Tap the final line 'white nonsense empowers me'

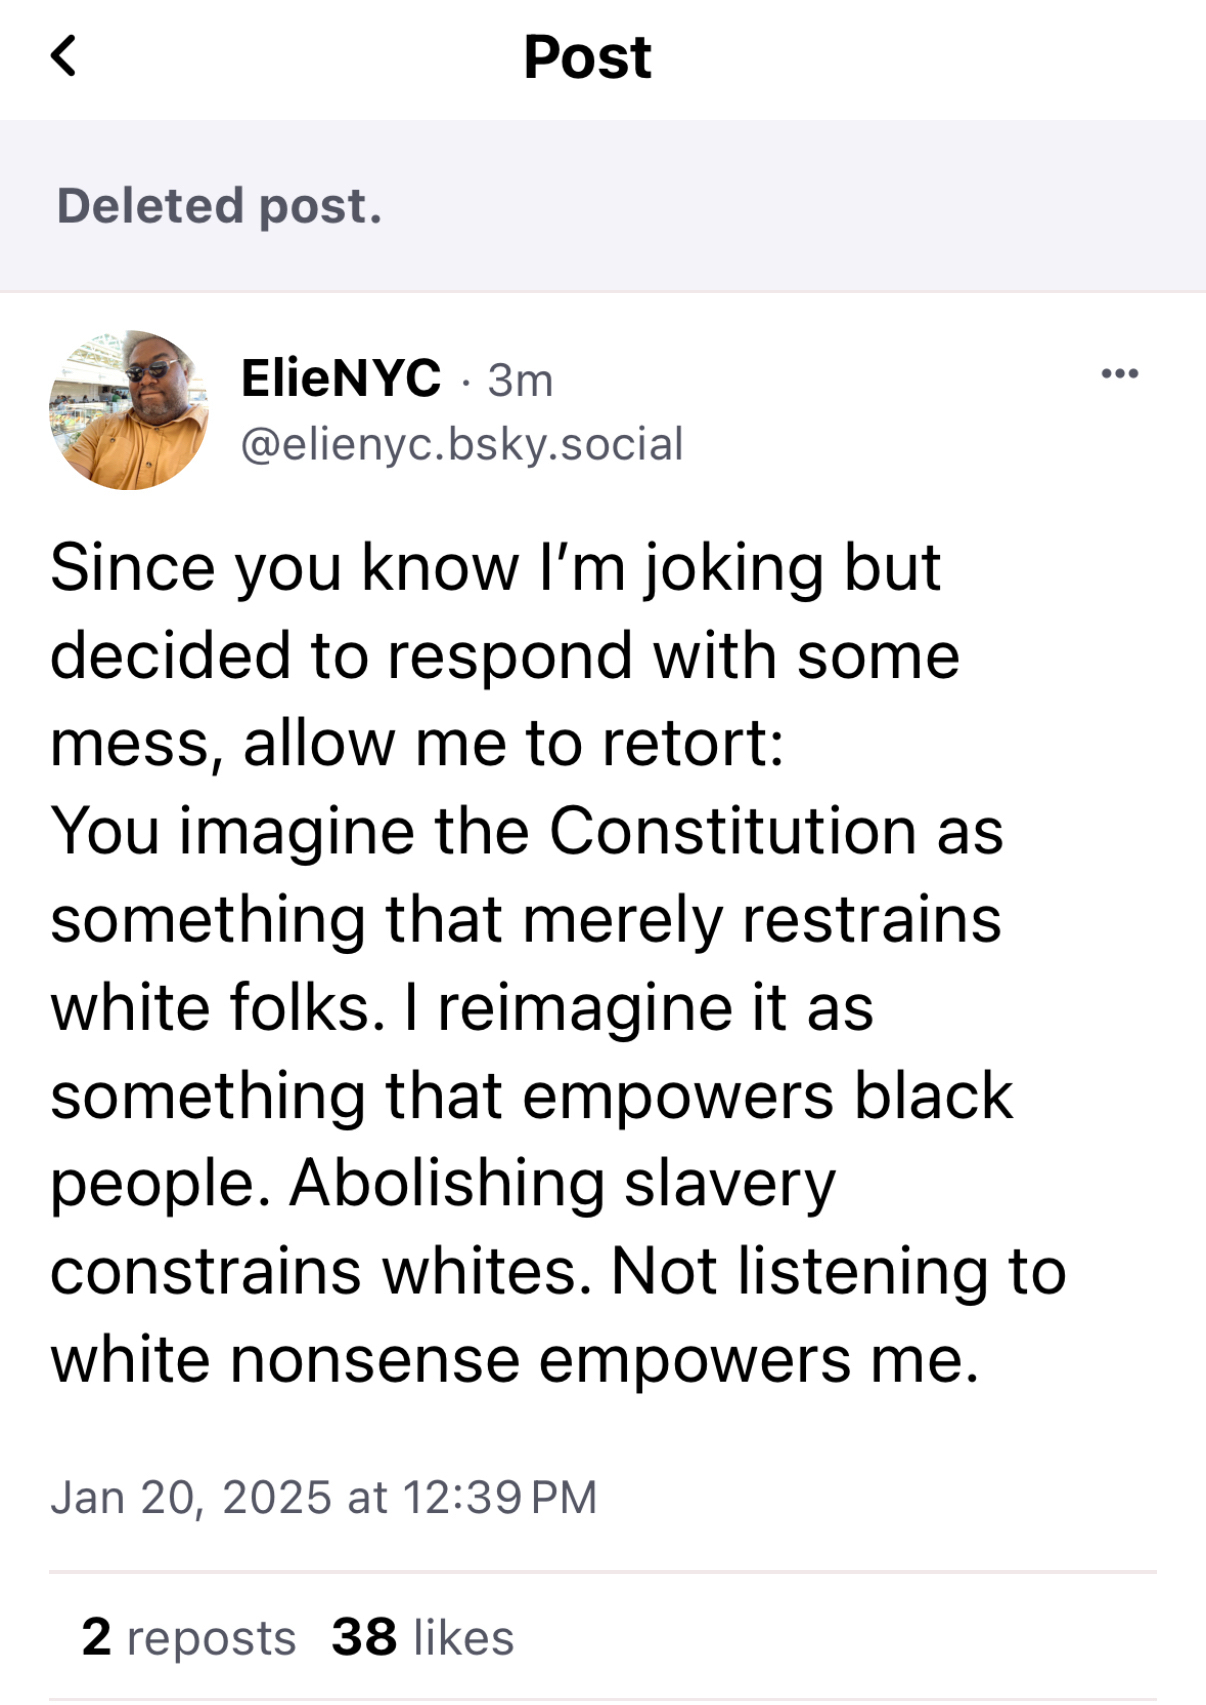pos(514,1360)
